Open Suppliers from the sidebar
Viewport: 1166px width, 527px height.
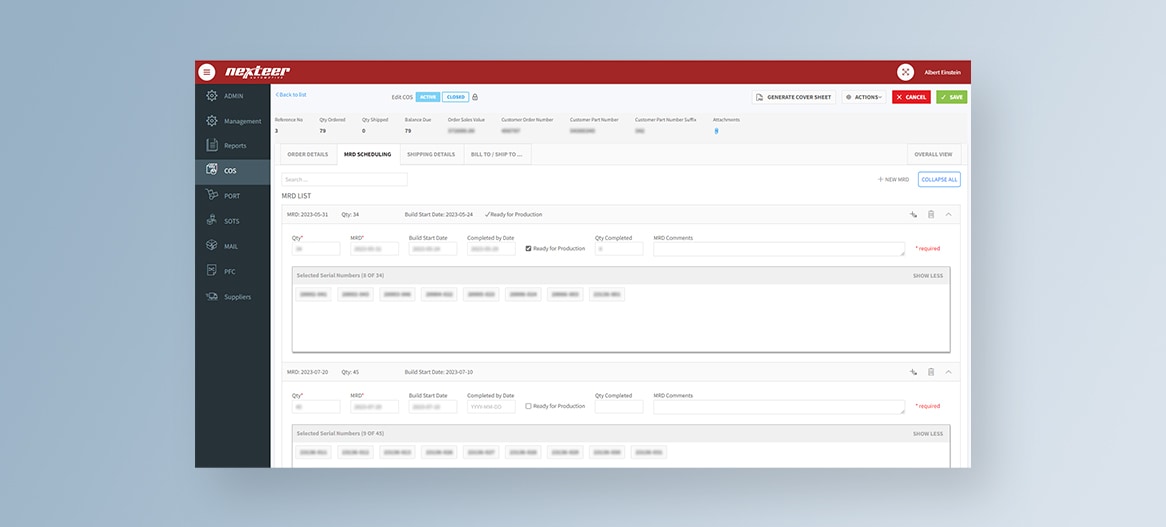coord(237,297)
